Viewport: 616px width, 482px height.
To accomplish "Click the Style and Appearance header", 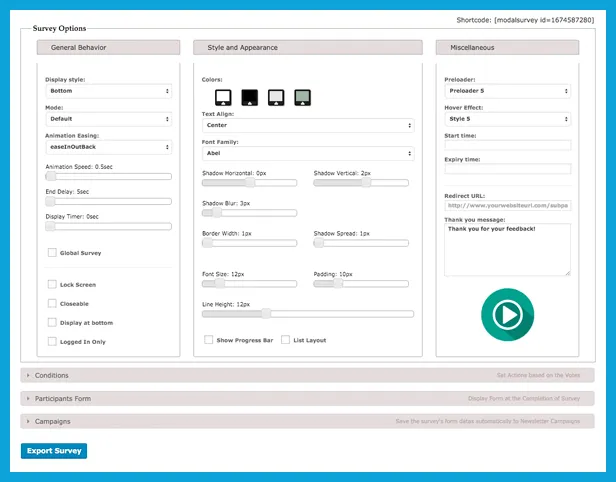I will (x=308, y=48).
